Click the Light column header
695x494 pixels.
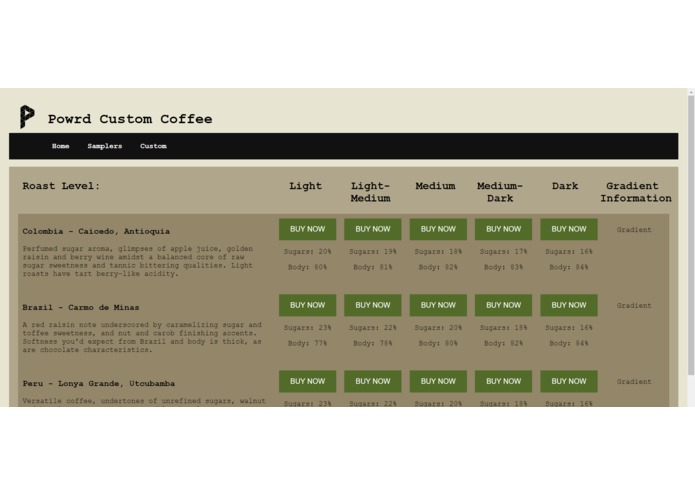coord(305,186)
